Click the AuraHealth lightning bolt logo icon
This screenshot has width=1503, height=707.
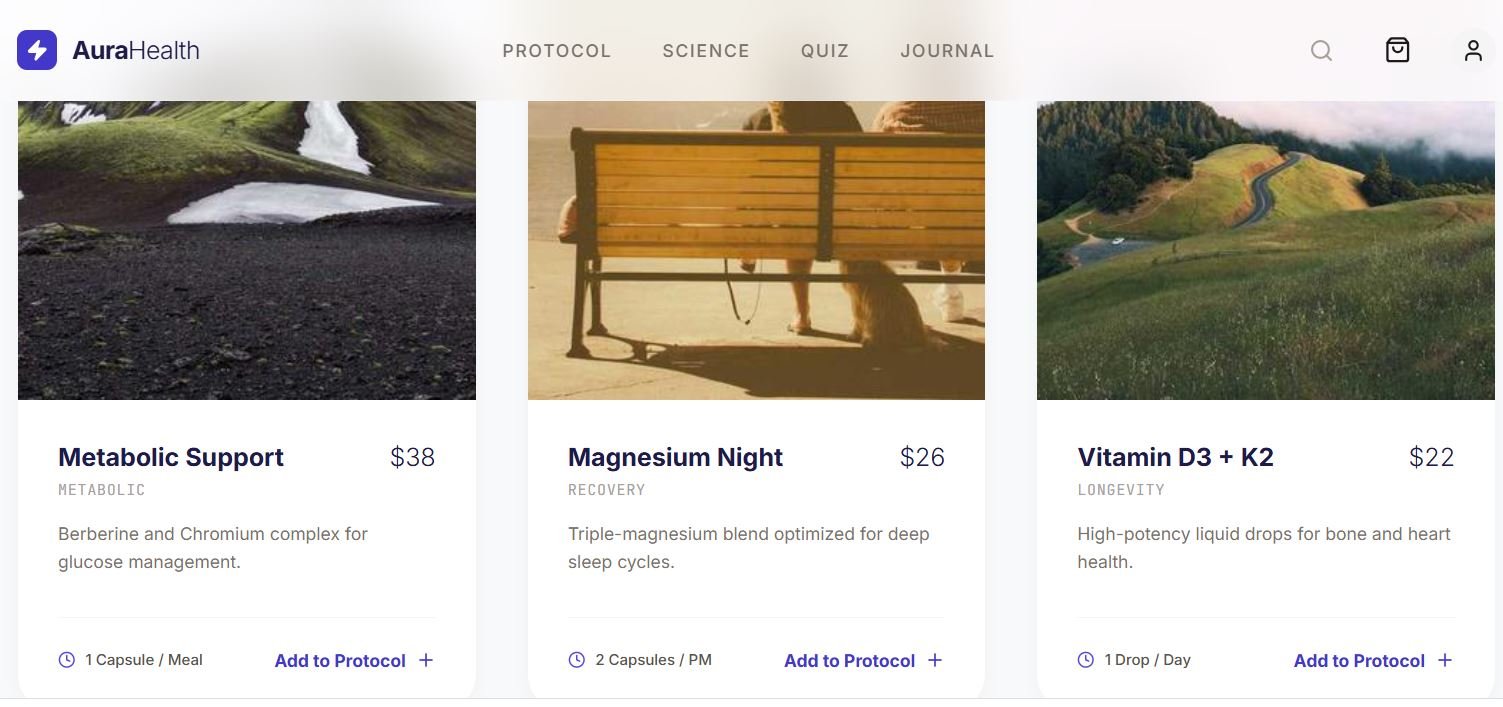pyautogui.click(x=36, y=49)
